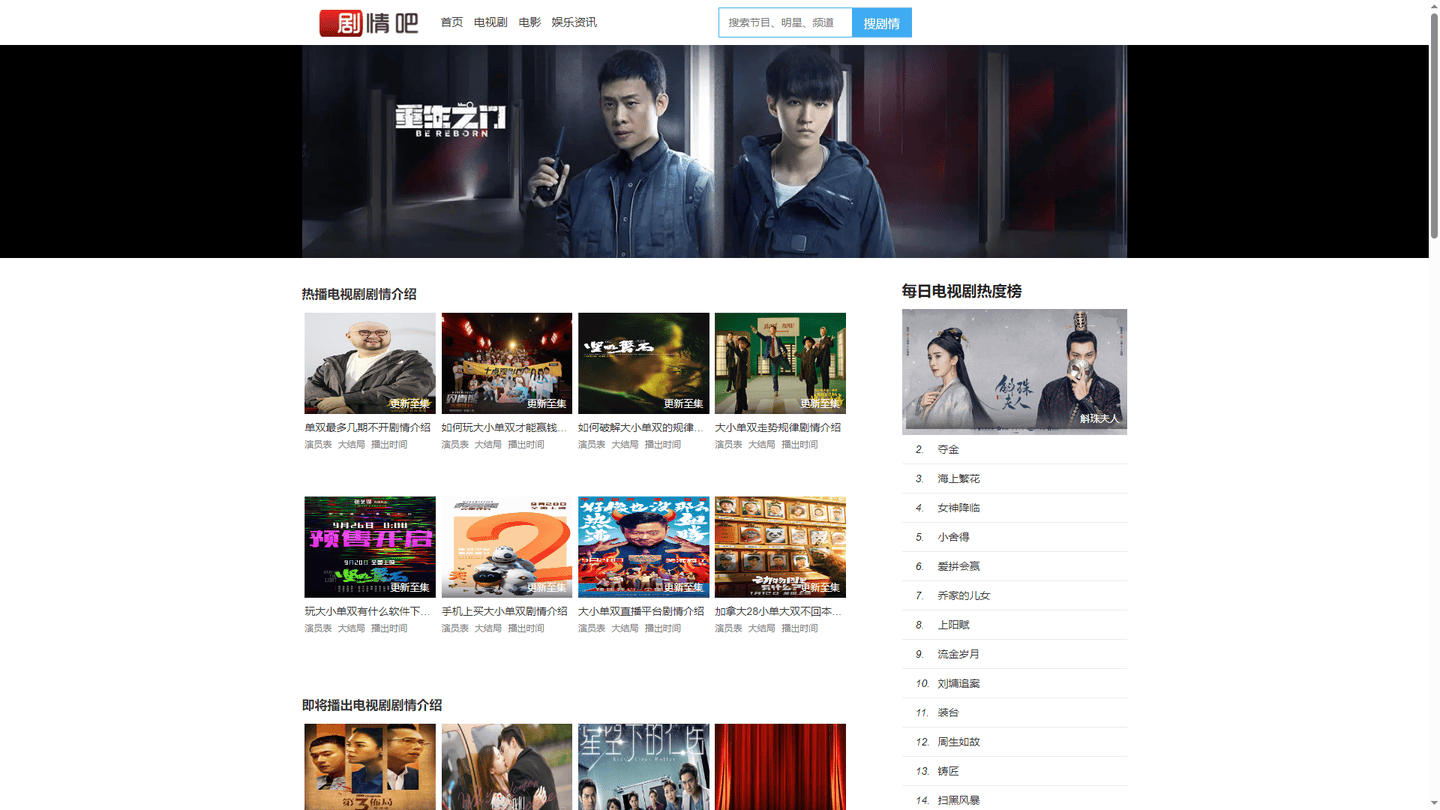Open the kissing couple poster thumbnail
This screenshot has height=810, width=1440.
(507, 767)
